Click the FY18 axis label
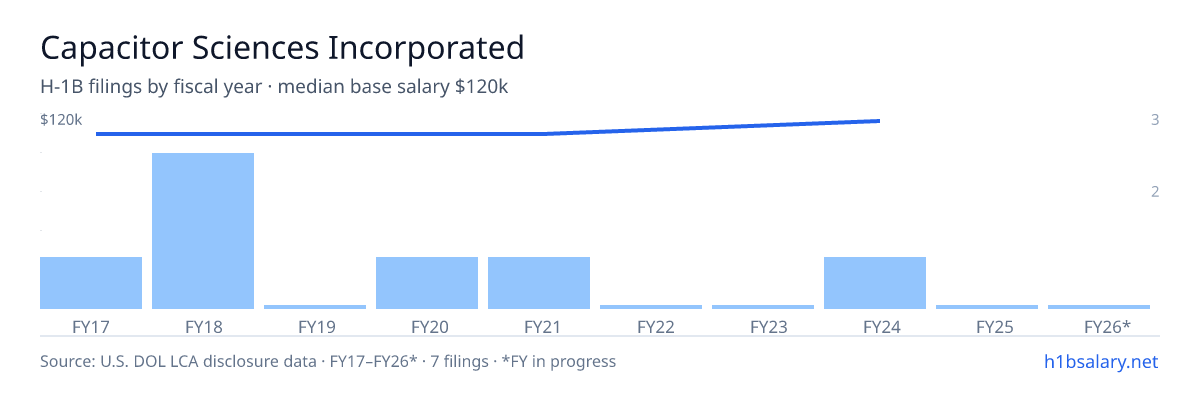The width and height of the screenshot is (1200, 400). [203, 326]
